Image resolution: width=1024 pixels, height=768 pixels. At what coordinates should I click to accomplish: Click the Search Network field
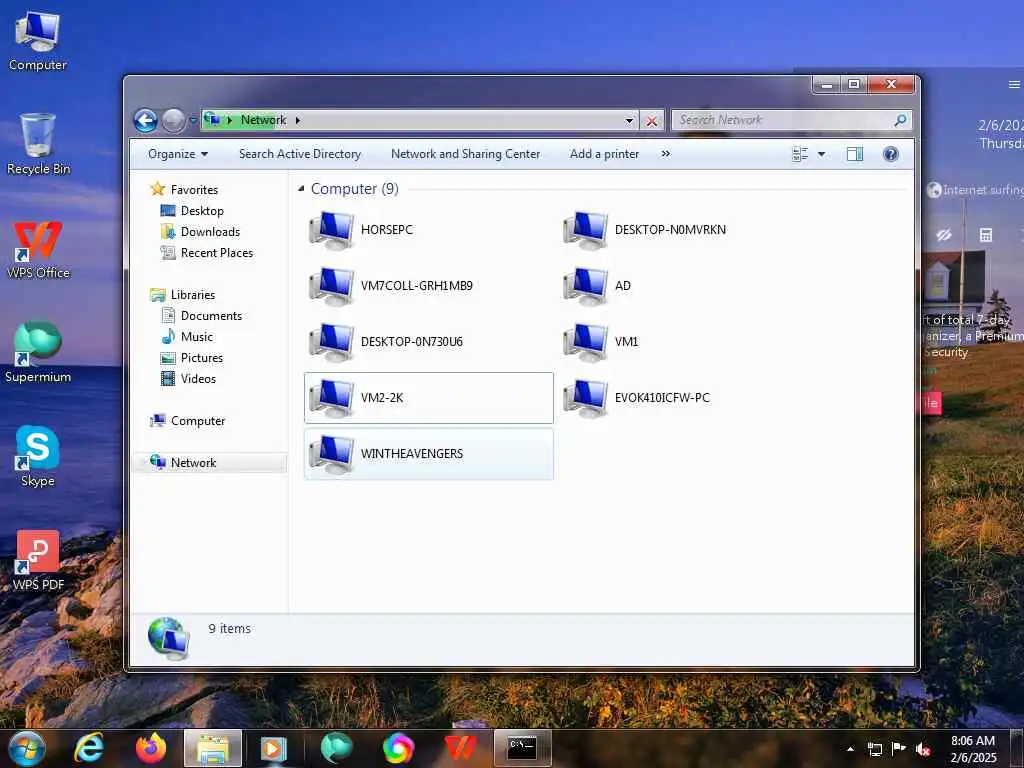(x=782, y=120)
